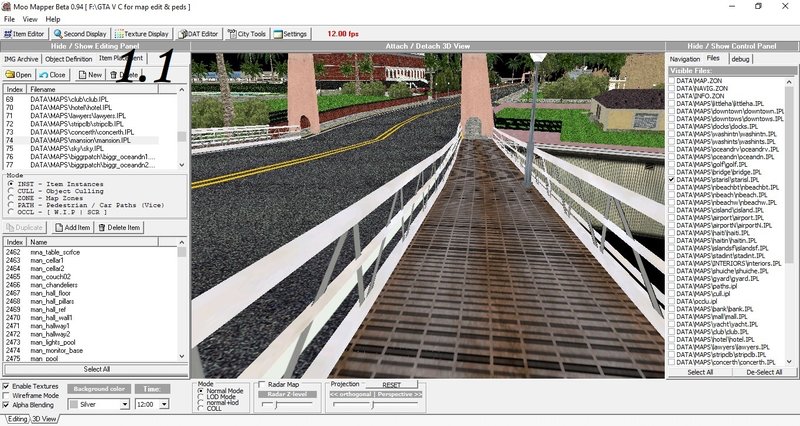This screenshot has width=800, height=426.
Task: Select DATA\MAPS\mansion\mansion.IPL file row
Action: tap(81, 140)
